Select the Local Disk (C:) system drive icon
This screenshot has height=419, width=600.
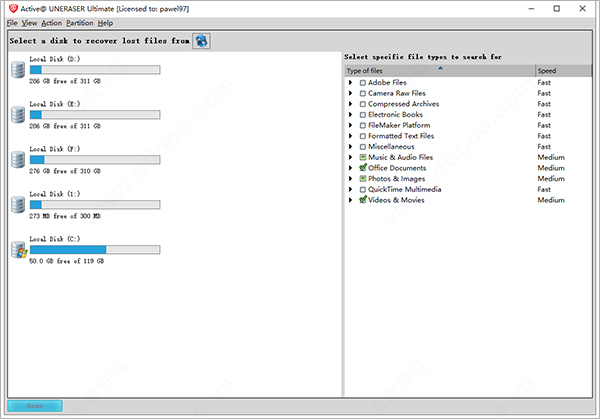click(19, 250)
